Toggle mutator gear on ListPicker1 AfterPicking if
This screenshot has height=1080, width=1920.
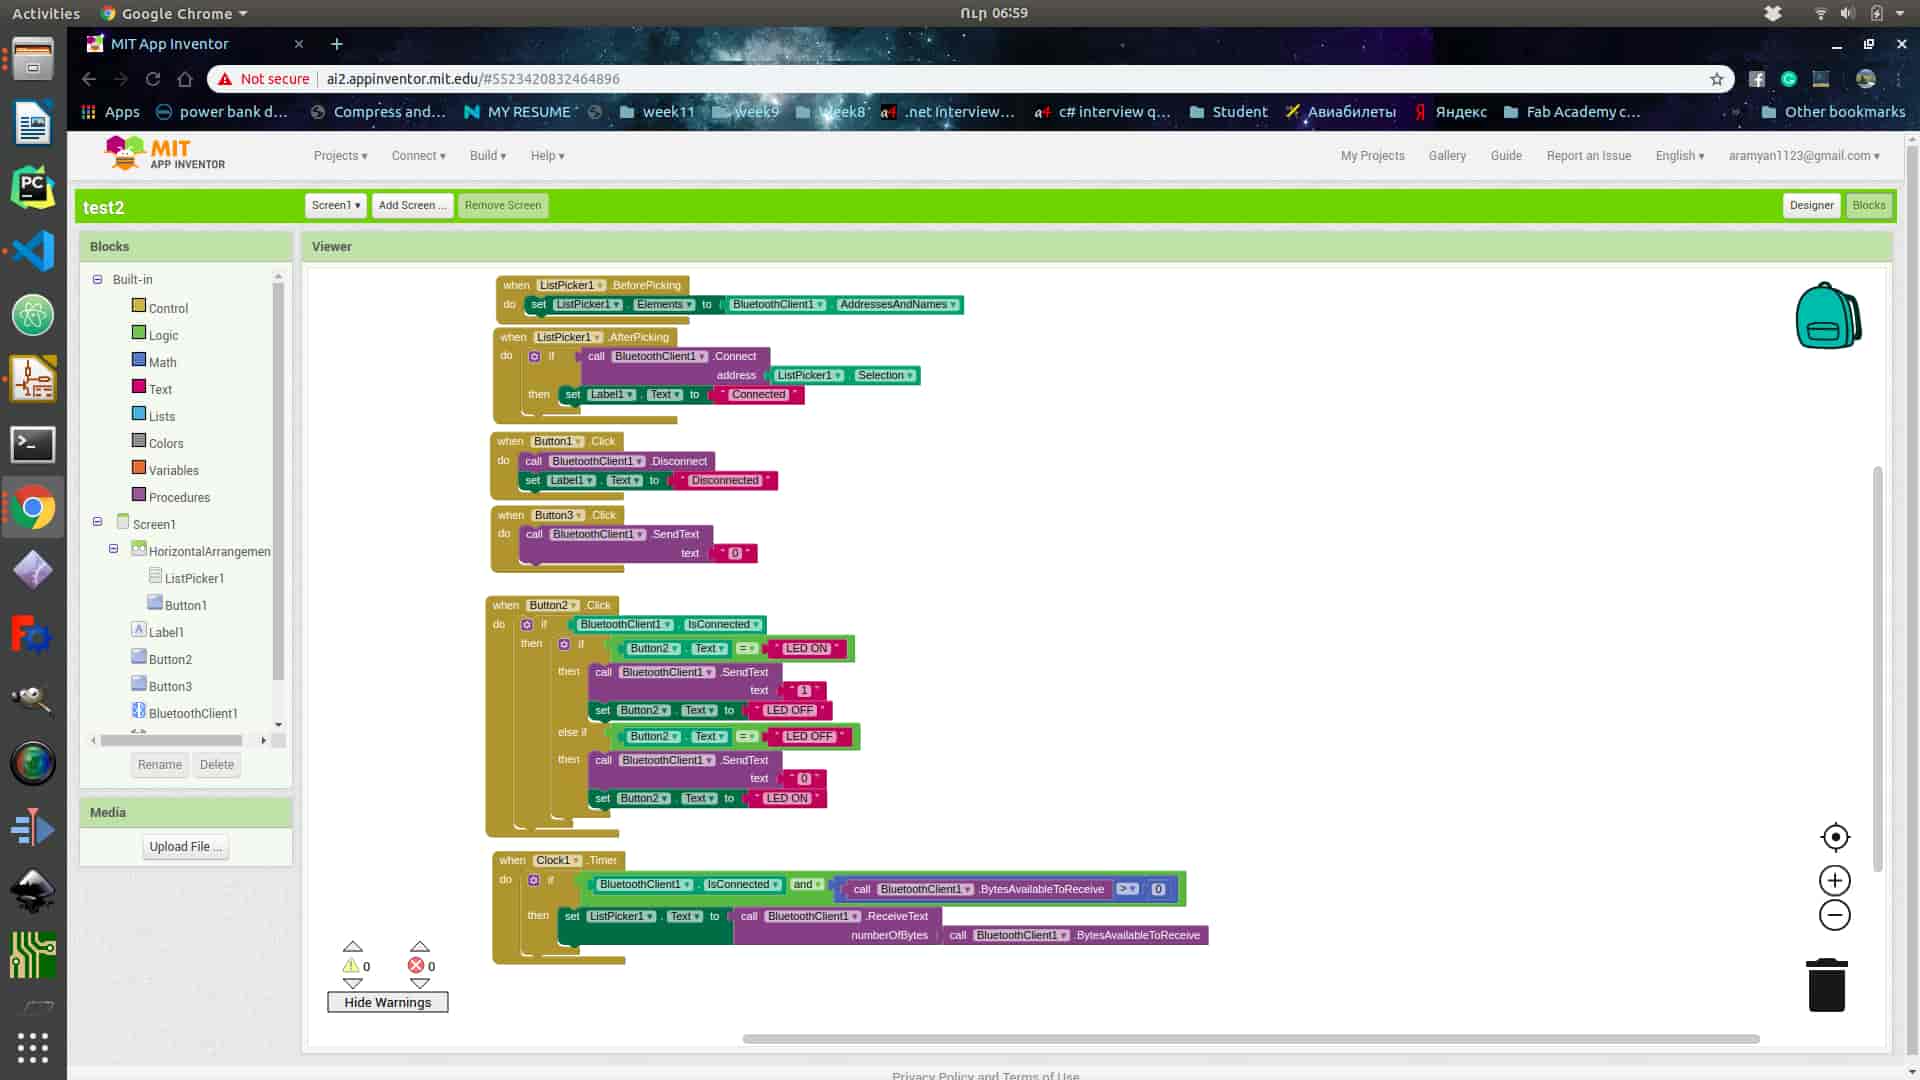pos(534,356)
